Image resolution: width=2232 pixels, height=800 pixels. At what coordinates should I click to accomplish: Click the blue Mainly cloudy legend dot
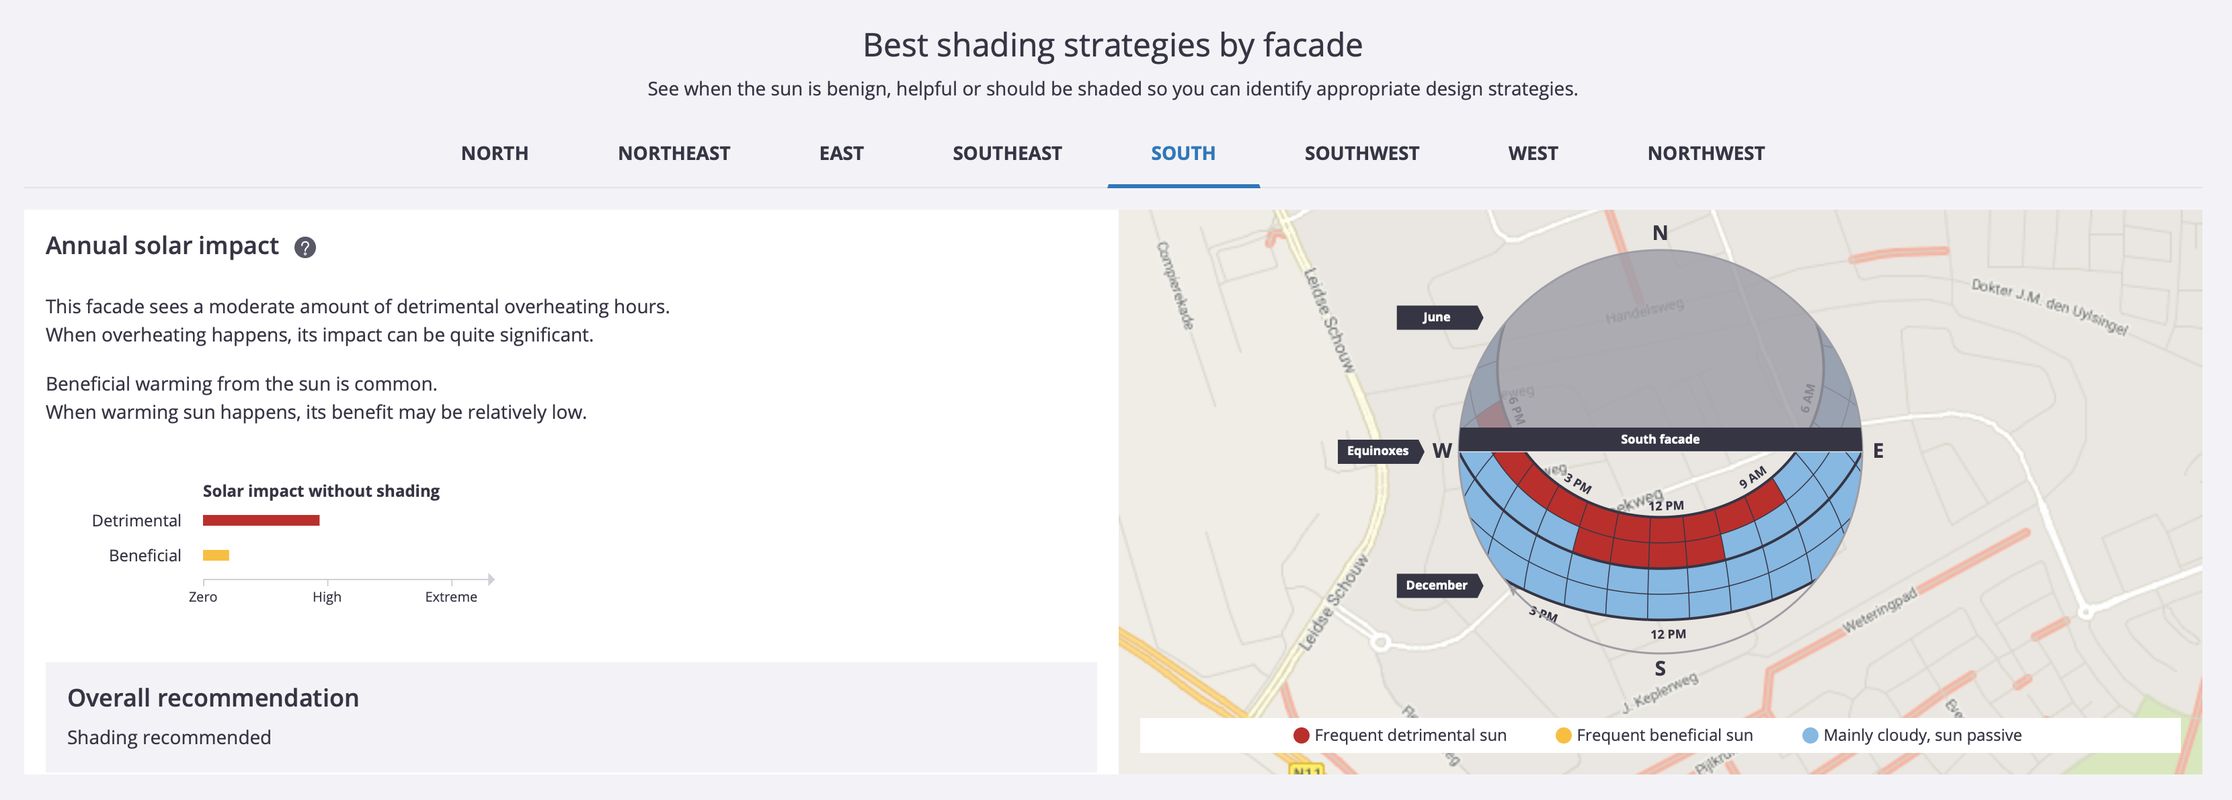1810,736
